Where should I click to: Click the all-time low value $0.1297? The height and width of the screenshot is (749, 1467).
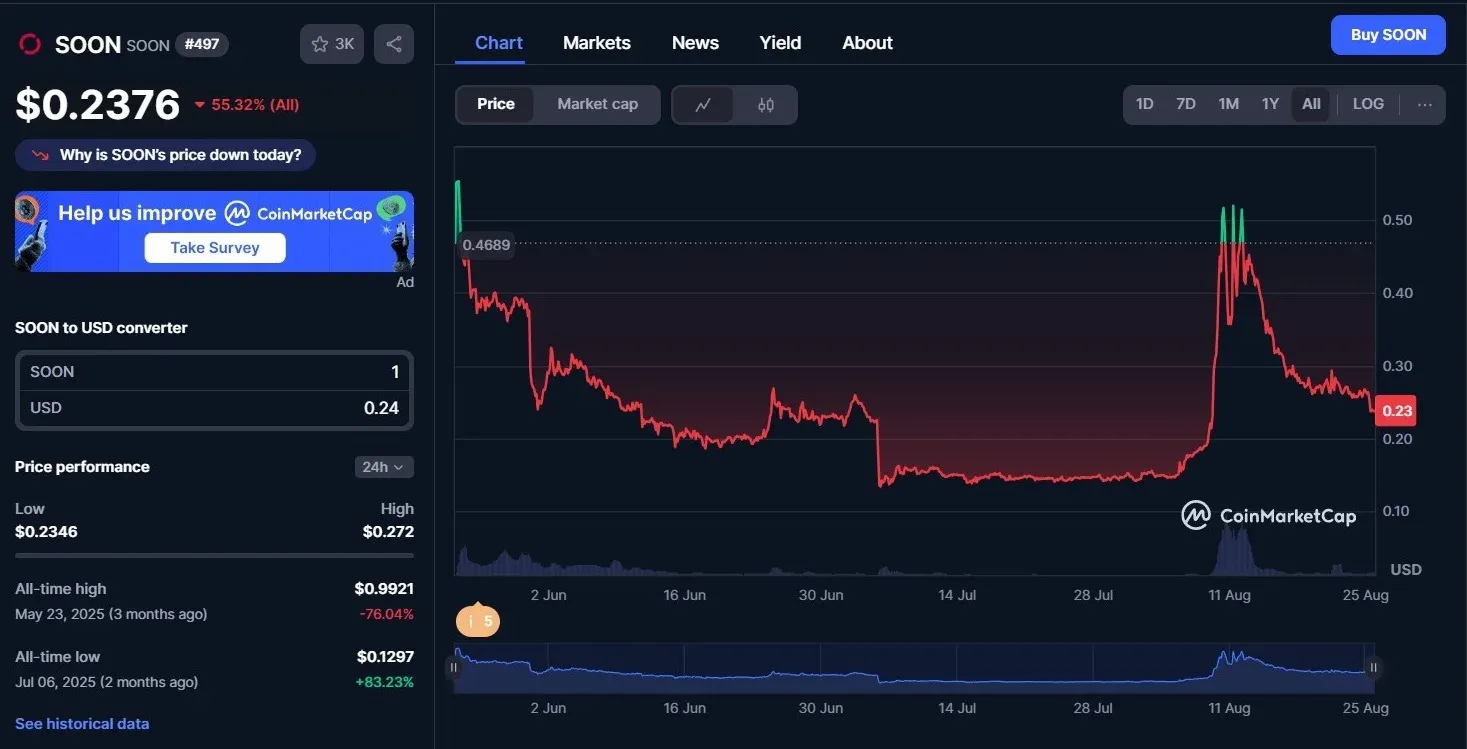pos(385,657)
